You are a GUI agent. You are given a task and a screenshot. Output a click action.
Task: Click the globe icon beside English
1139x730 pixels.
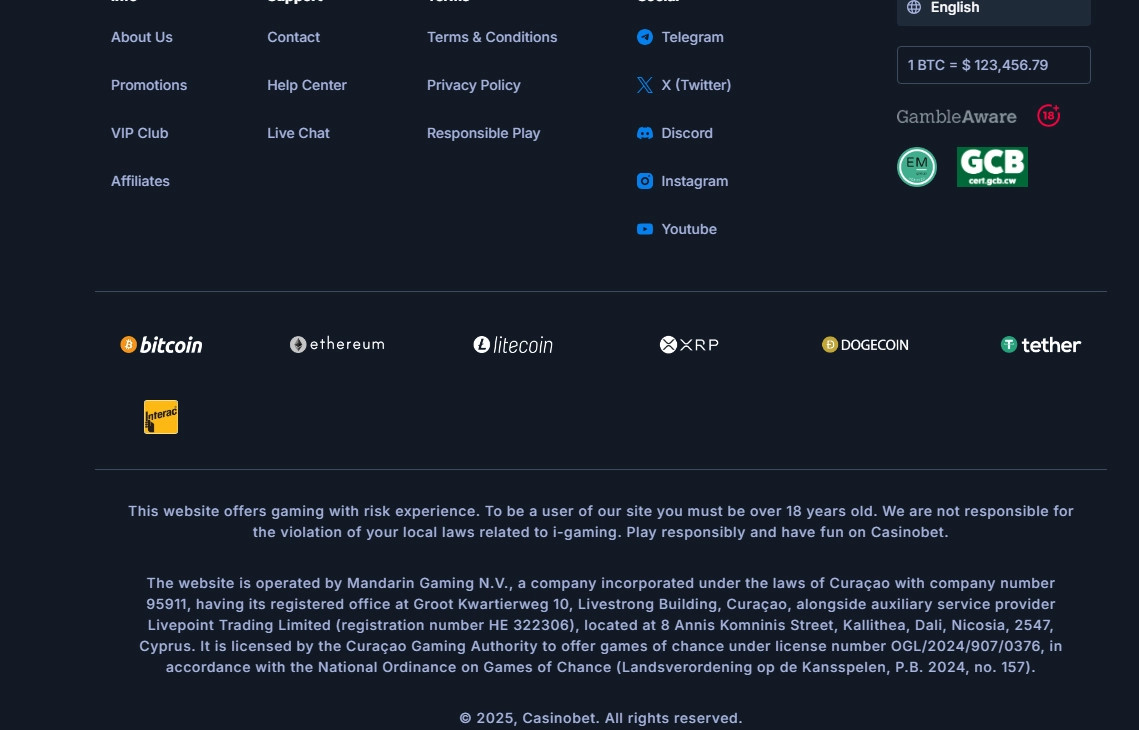914,7
